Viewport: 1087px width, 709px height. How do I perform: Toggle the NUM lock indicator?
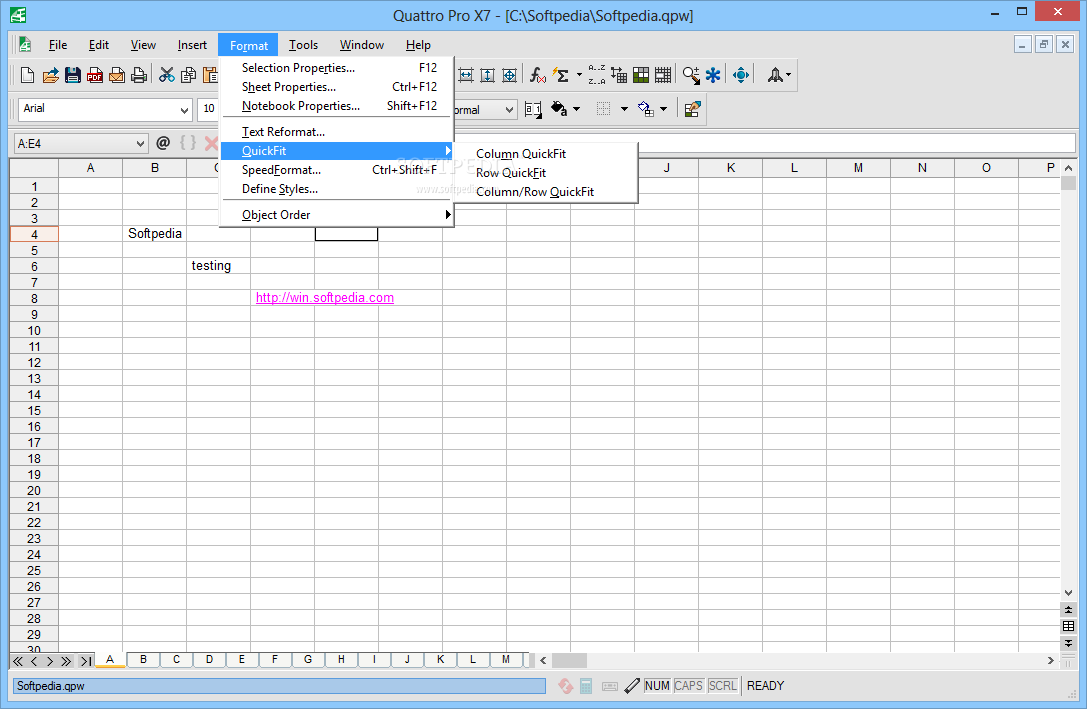point(656,686)
